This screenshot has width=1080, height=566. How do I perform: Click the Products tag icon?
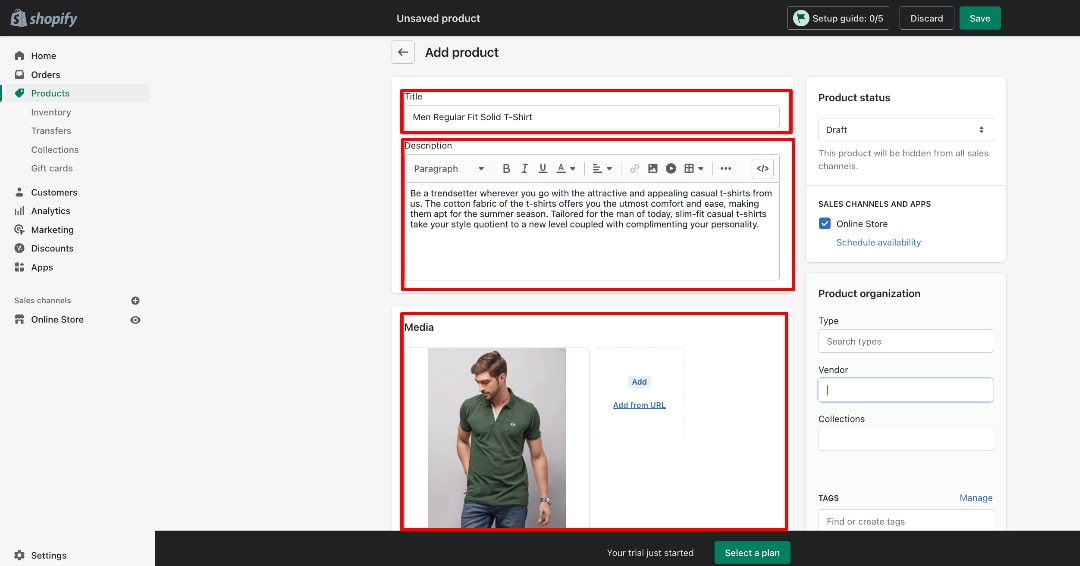pos(19,93)
